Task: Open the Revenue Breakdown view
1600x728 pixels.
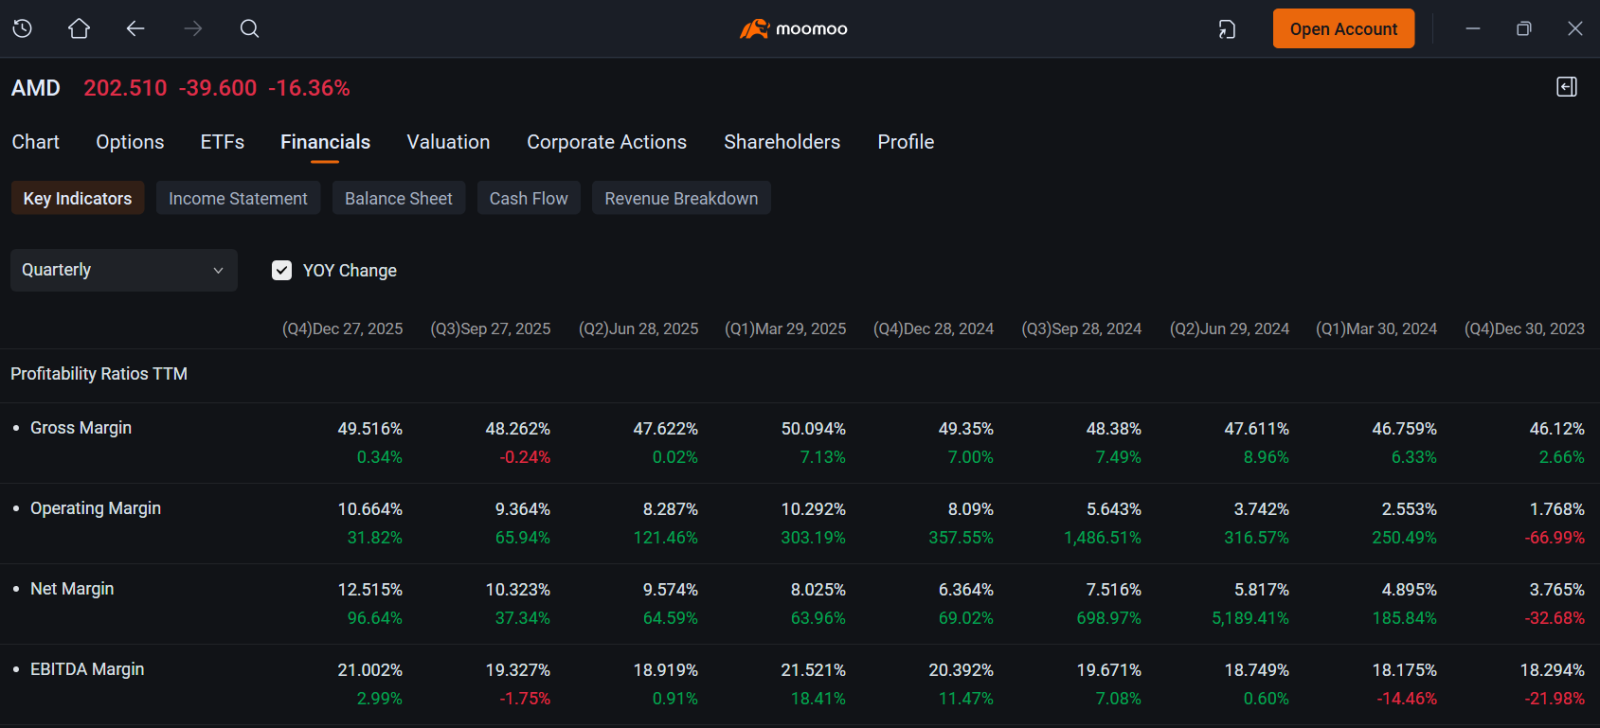Action: 681,198
